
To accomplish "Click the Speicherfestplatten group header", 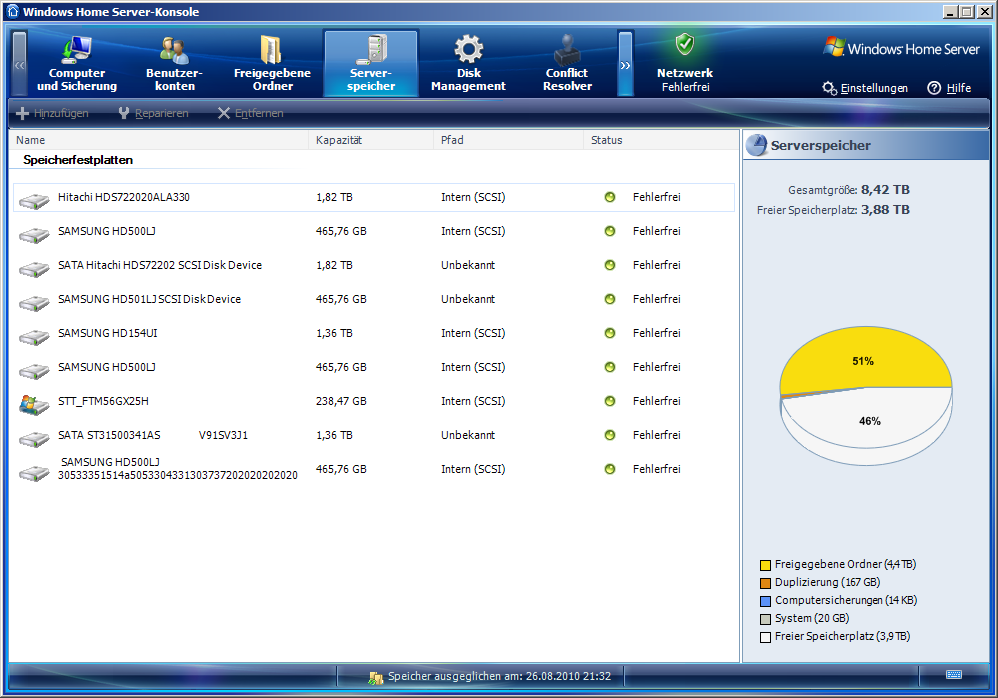I will click(x=78, y=160).
